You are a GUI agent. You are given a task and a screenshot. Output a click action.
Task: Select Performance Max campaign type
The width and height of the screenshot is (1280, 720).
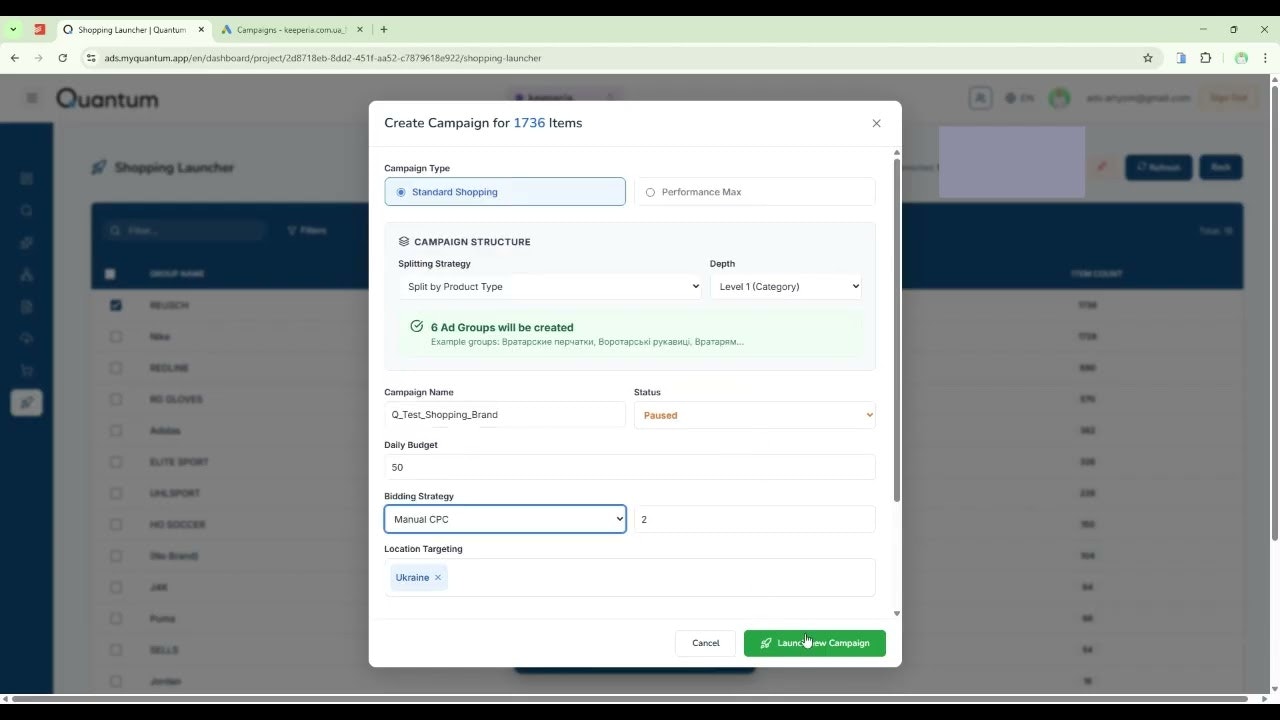tap(755, 192)
